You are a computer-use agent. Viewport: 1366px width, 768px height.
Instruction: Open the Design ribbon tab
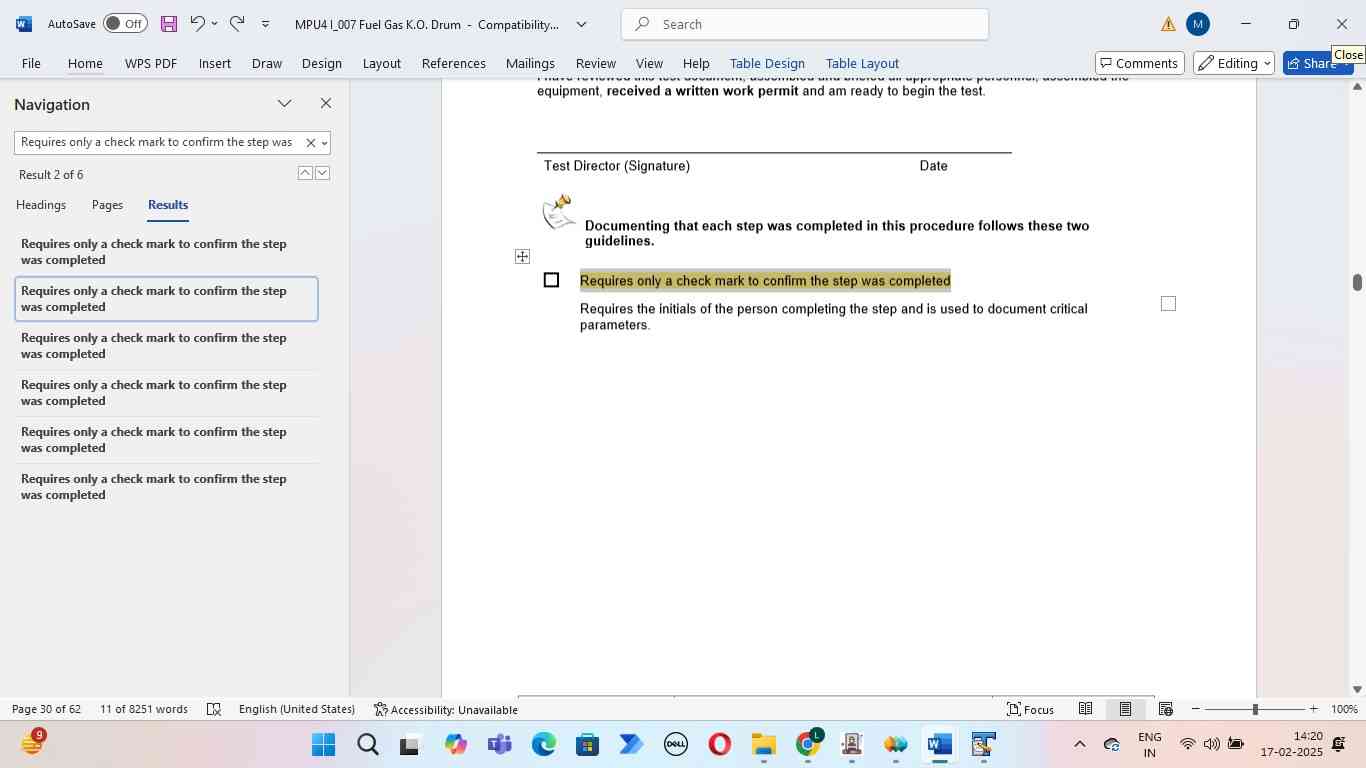click(x=322, y=63)
